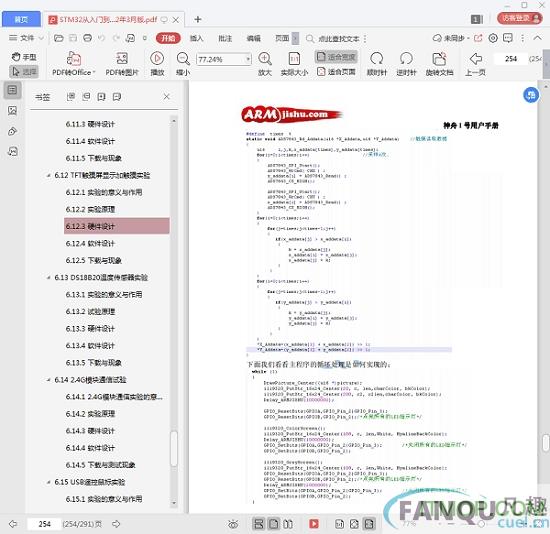The height and width of the screenshot is (534, 550).
Task: Click the 旋转文档 rotate document icon
Action: (x=439, y=64)
